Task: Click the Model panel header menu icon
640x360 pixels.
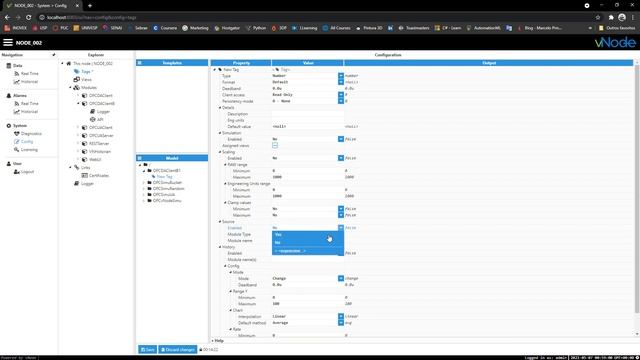Action: pos(140,158)
